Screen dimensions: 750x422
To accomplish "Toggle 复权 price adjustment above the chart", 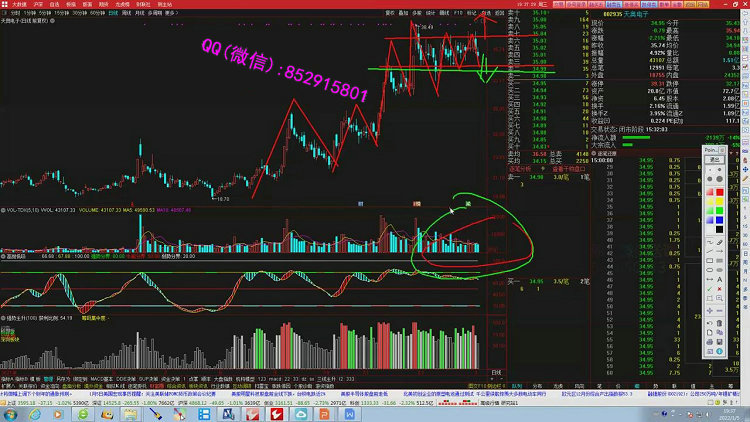I will pyautogui.click(x=388, y=14).
